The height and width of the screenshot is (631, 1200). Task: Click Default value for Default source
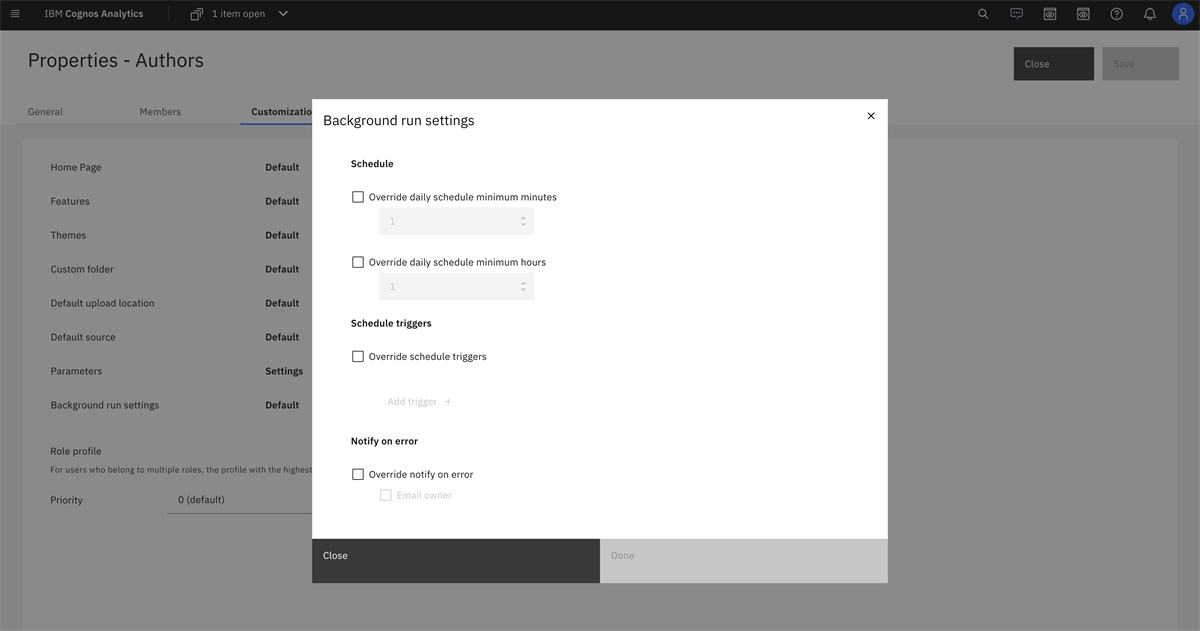(x=282, y=338)
